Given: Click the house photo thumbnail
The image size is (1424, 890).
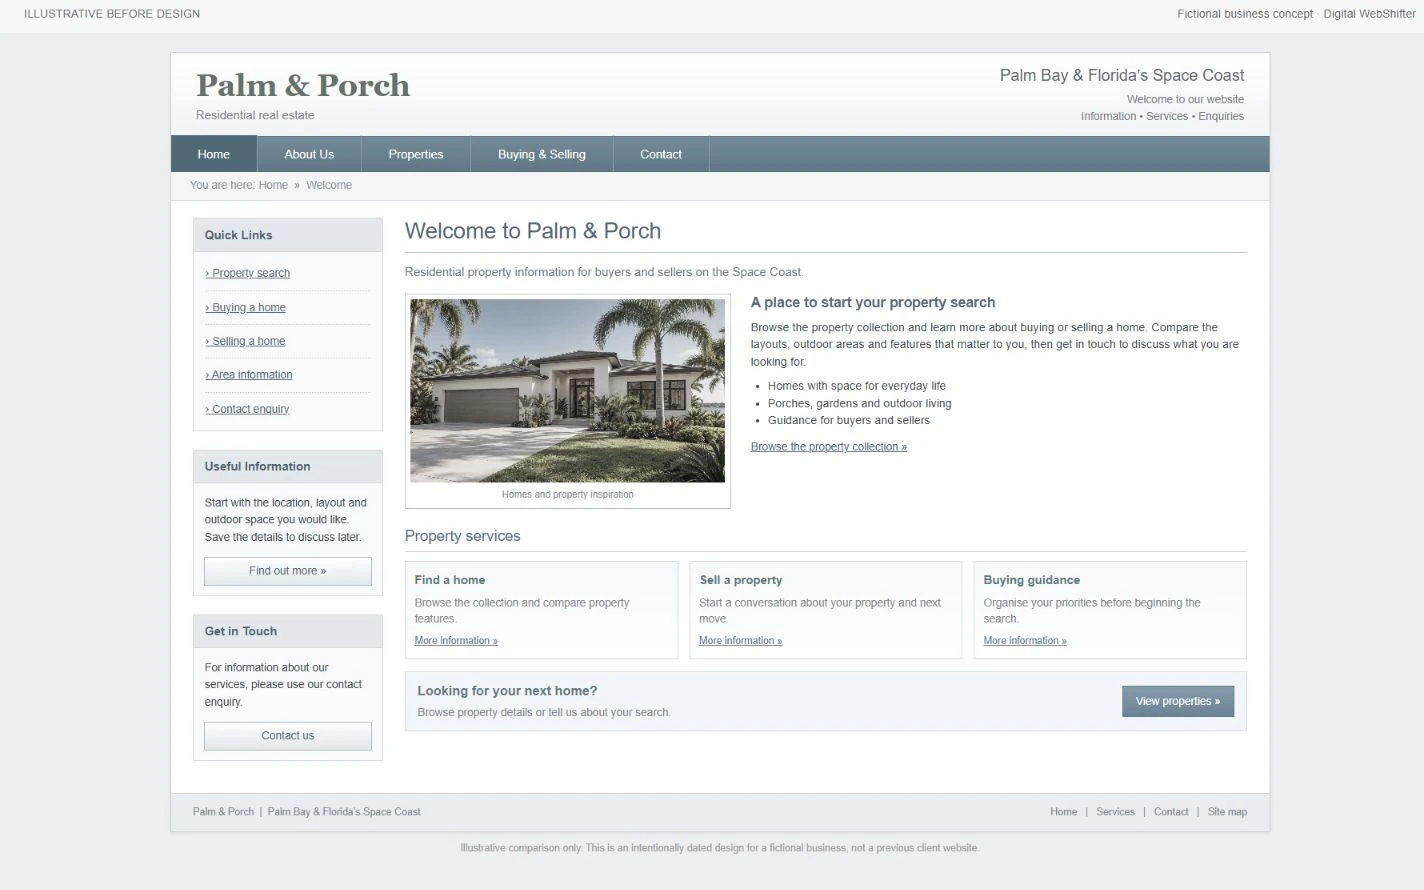Looking at the screenshot, I should click(567, 391).
